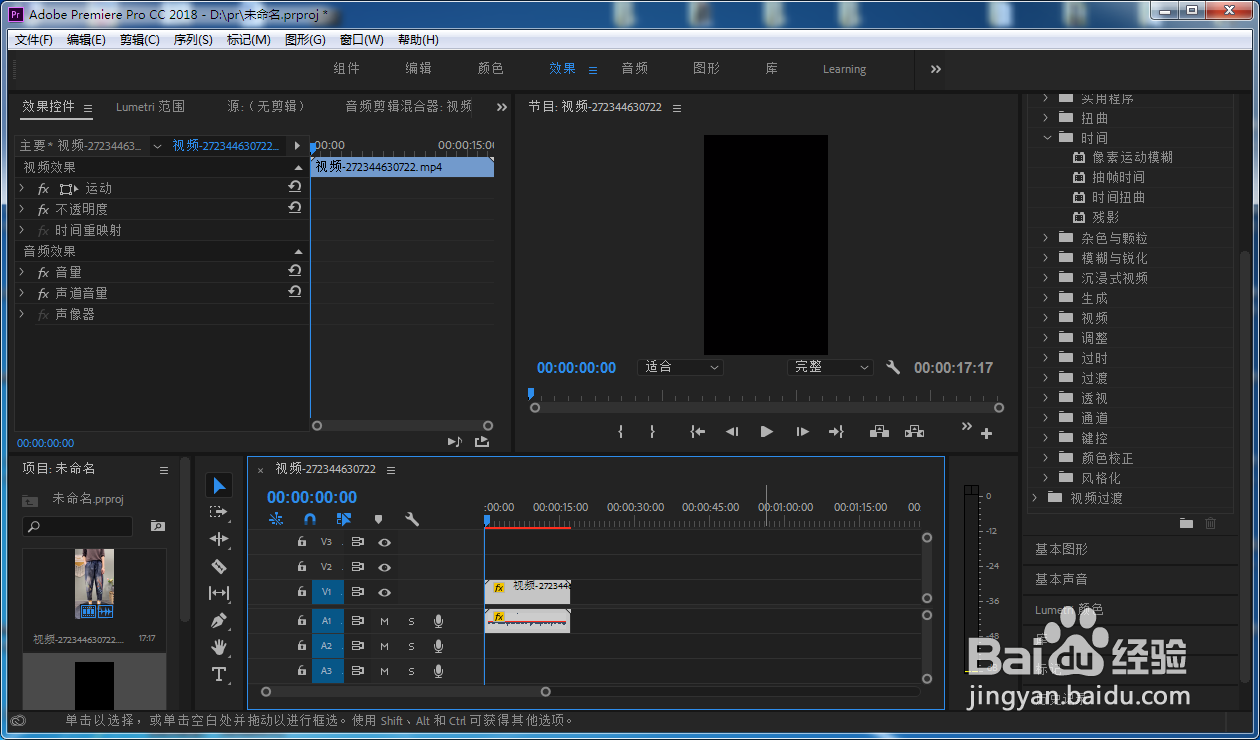The image size is (1260, 740).
Task: Open timeline wrench display settings
Action: 411,519
